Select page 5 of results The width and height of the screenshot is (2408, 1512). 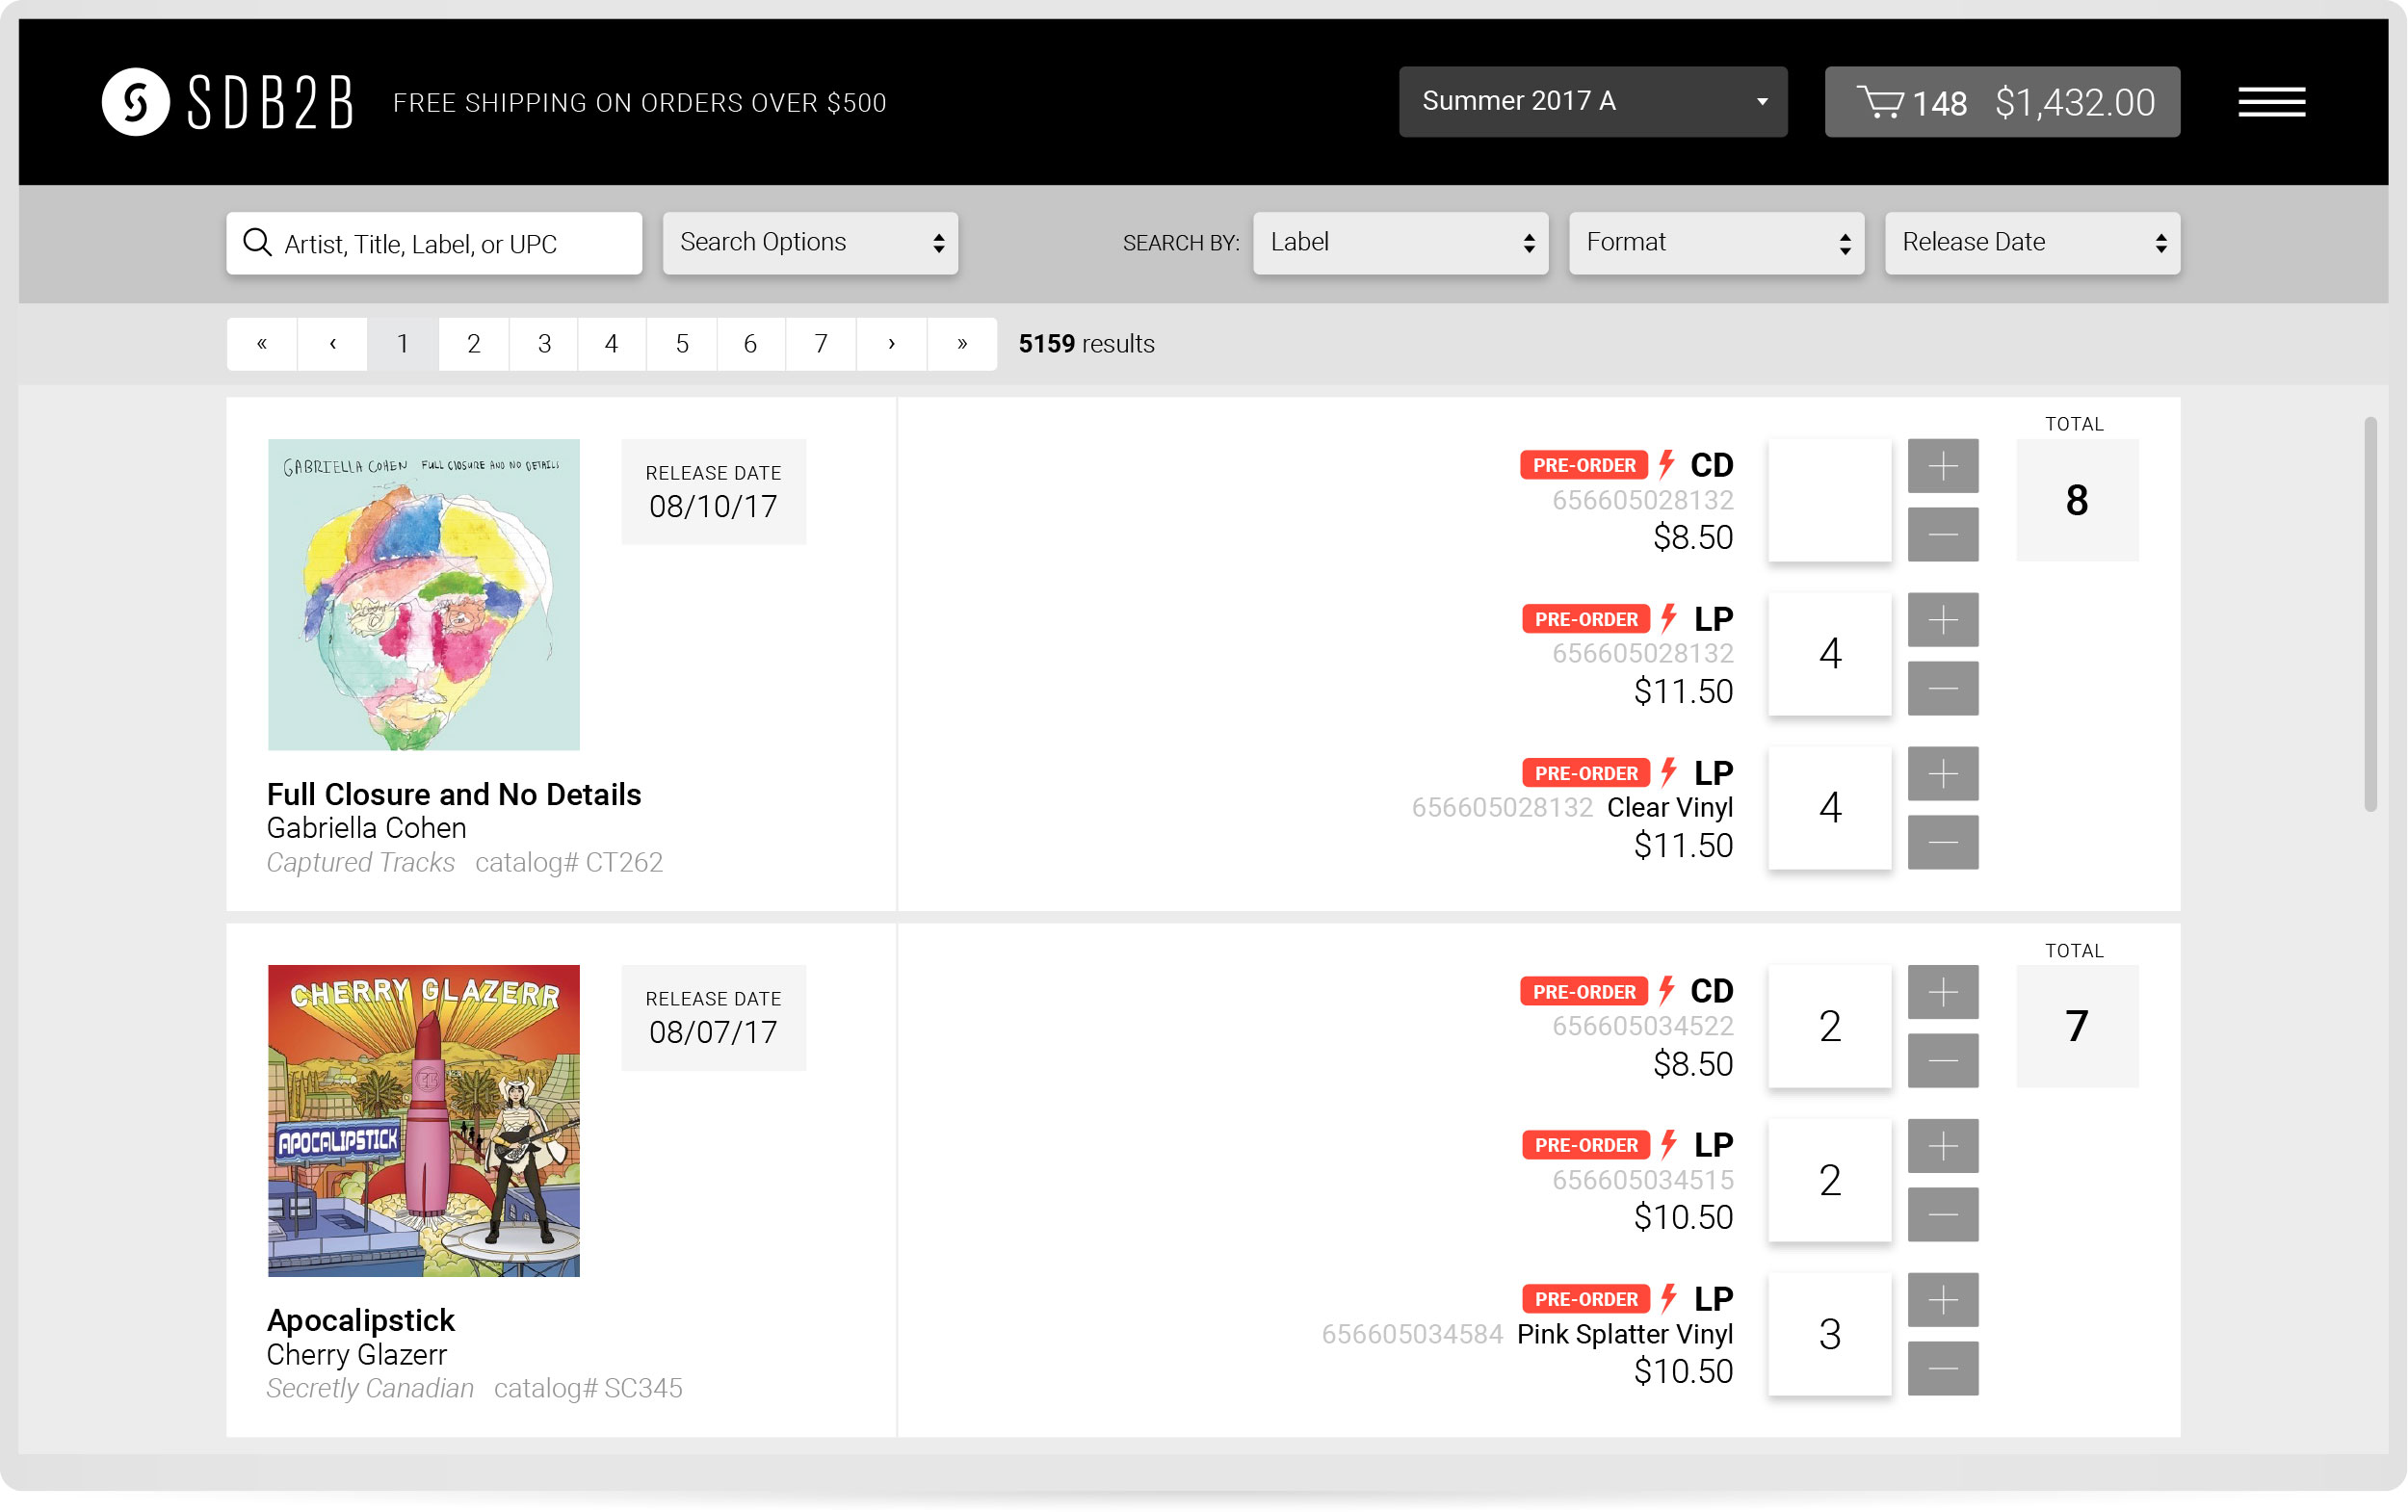(682, 344)
